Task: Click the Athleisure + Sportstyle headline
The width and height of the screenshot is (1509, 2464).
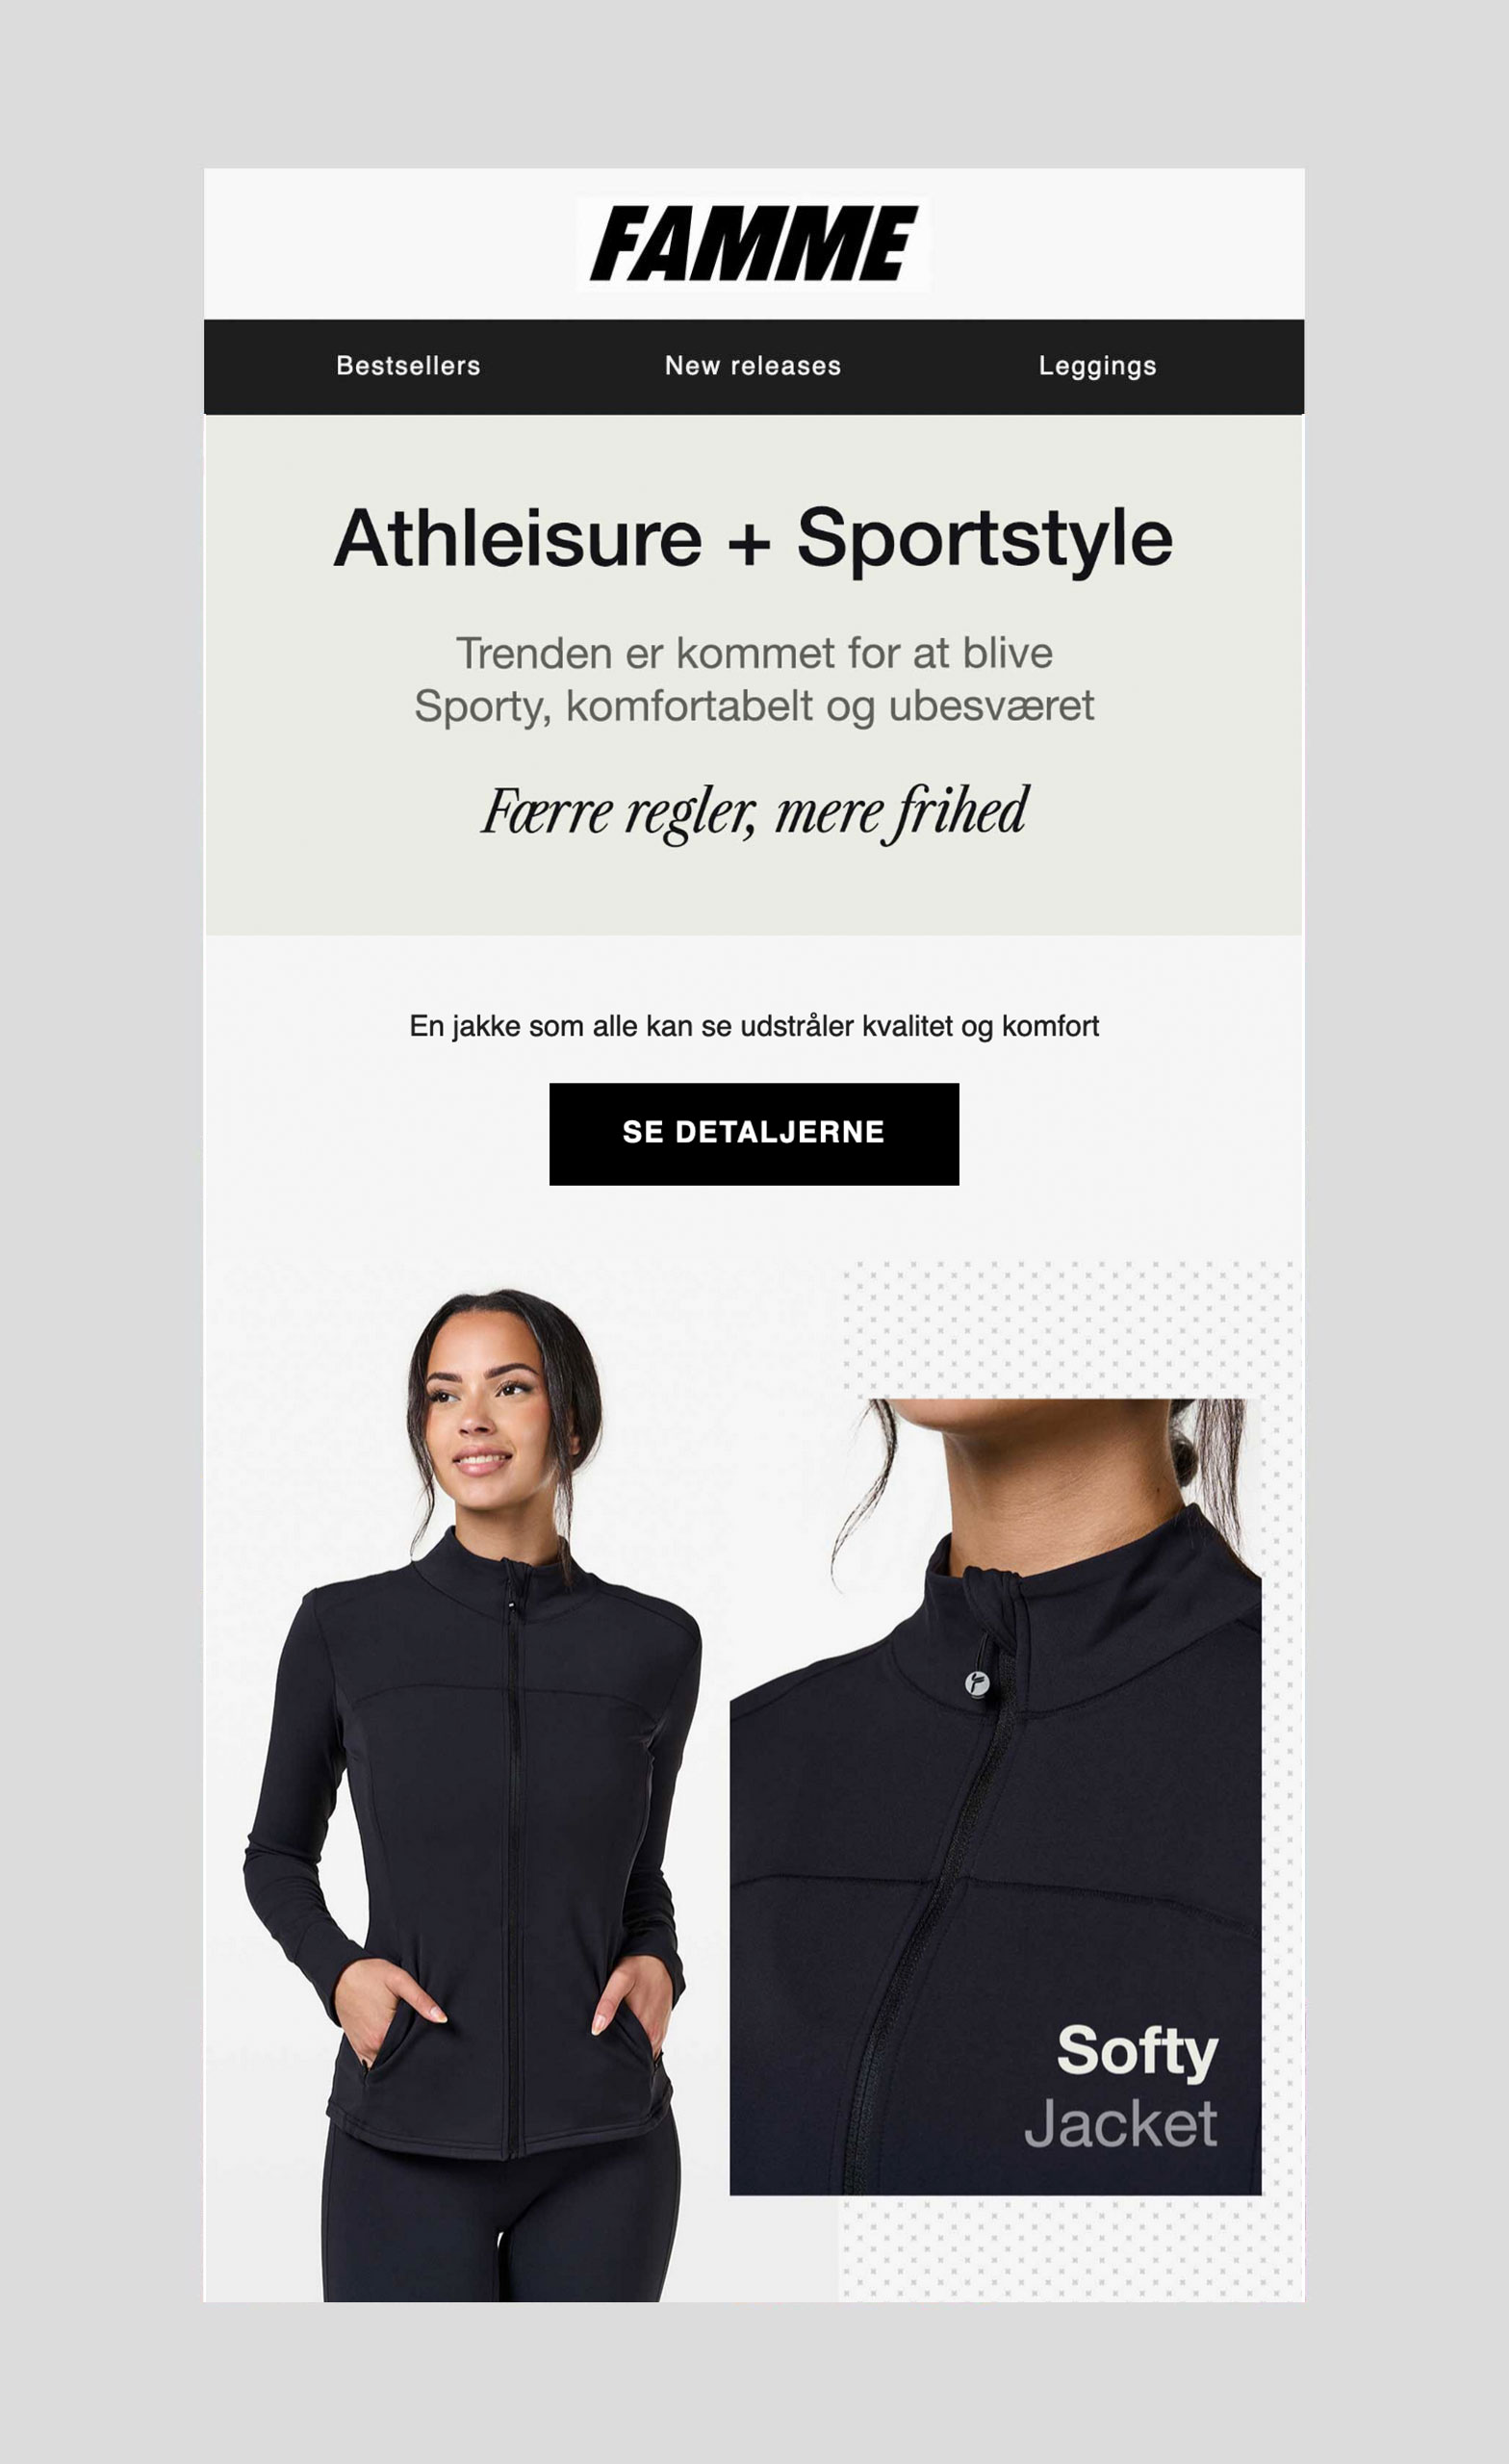Action: pos(753,538)
